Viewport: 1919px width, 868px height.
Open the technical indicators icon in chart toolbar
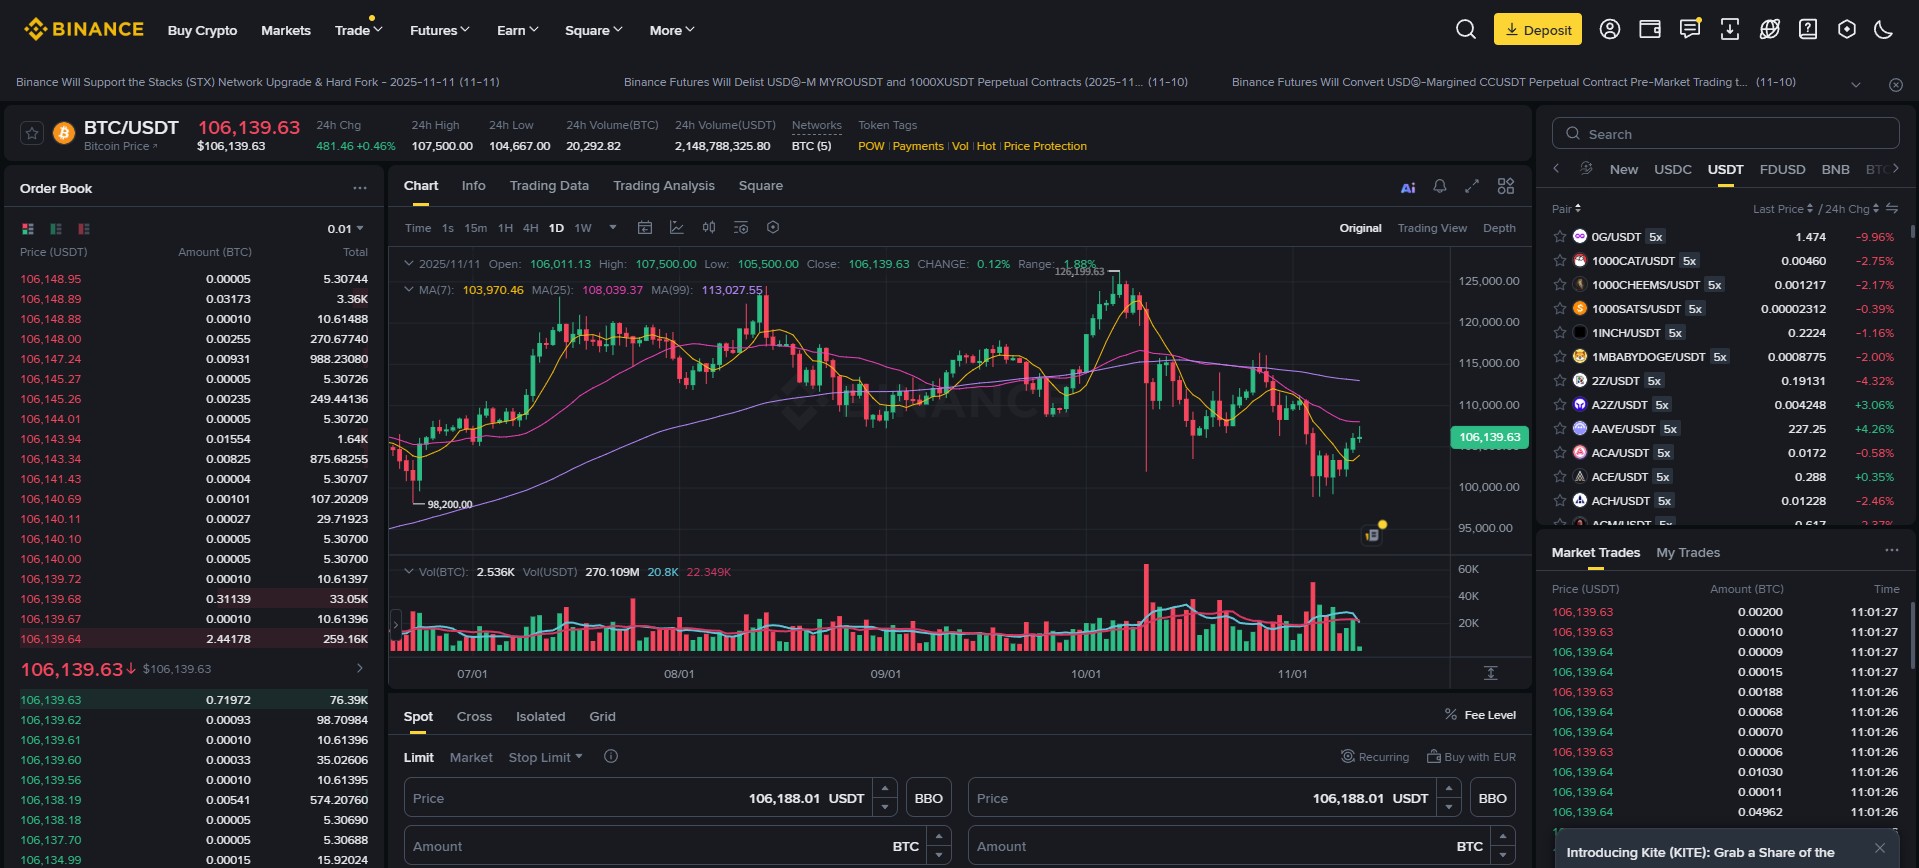coord(677,228)
